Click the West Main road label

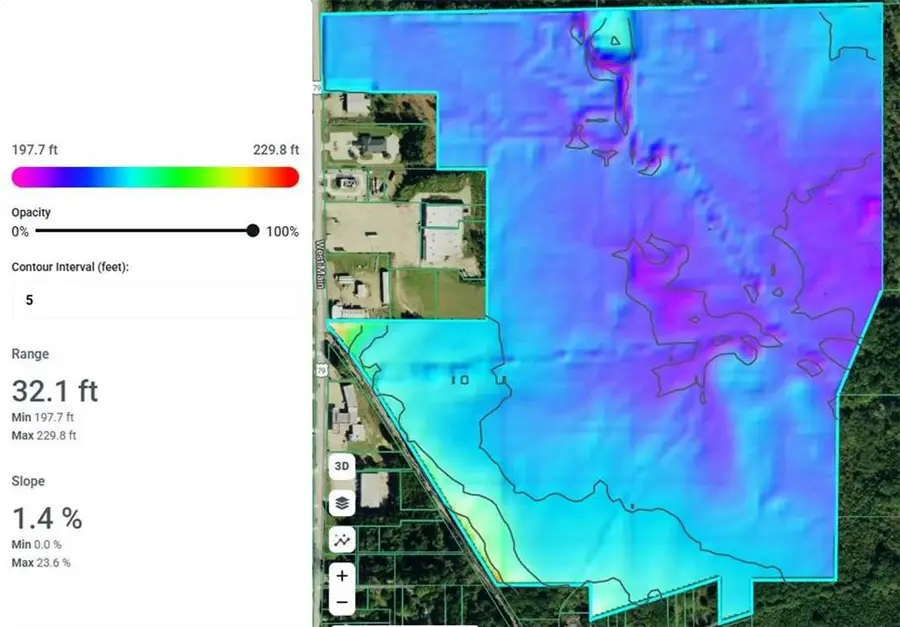pos(321,262)
